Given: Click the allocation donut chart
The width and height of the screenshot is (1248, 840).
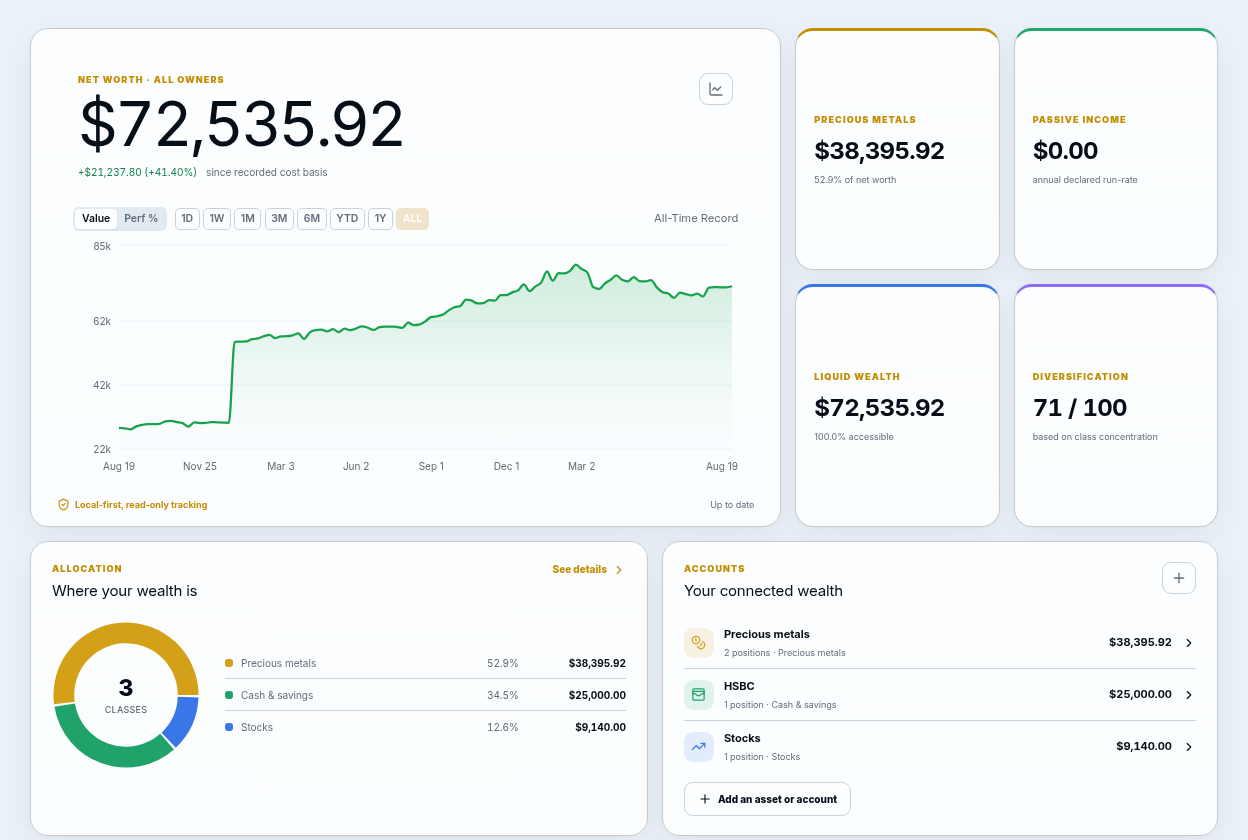Looking at the screenshot, I should pyautogui.click(x=126, y=695).
